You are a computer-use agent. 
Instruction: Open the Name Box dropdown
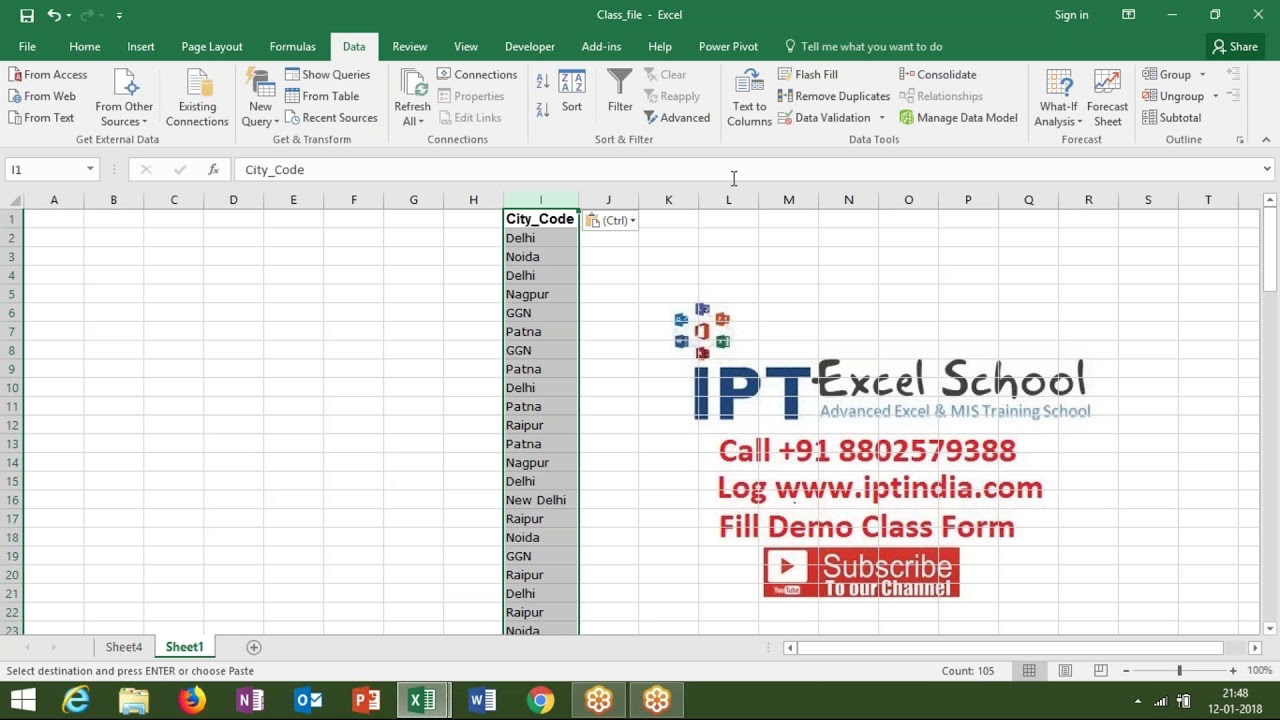pyautogui.click(x=90, y=169)
